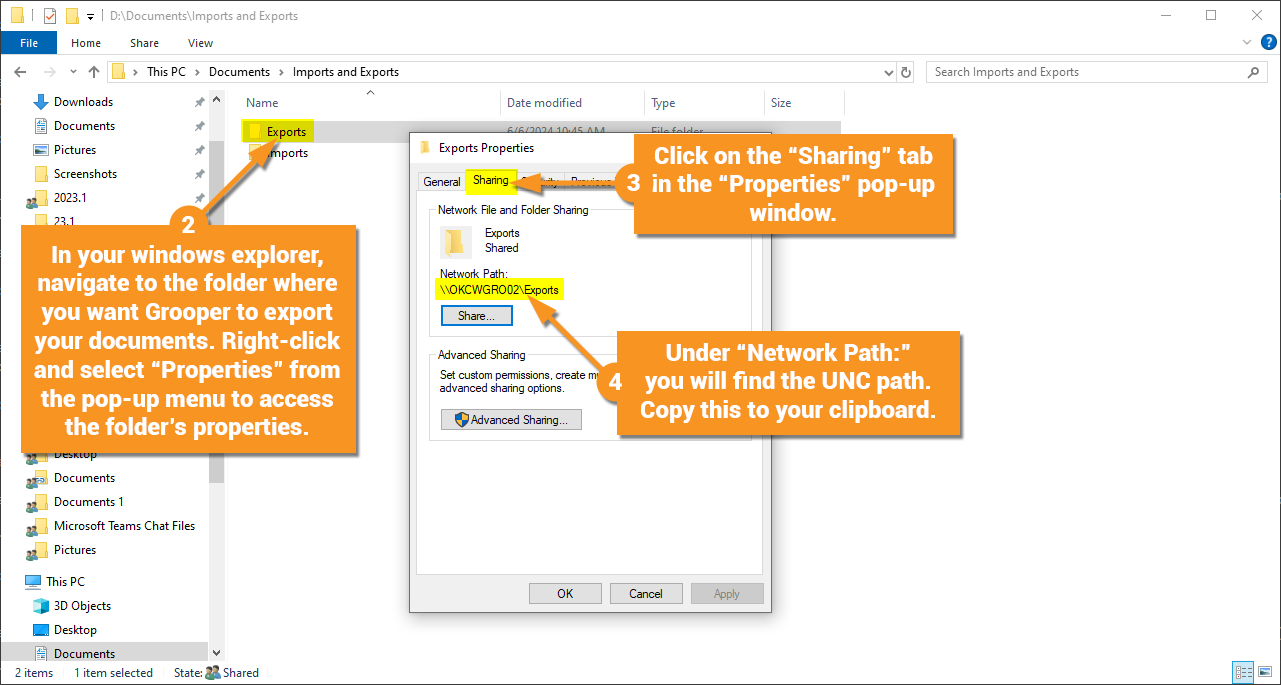Open pinned Documents below Downloads
The height and width of the screenshot is (685, 1281).
(x=84, y=126)
